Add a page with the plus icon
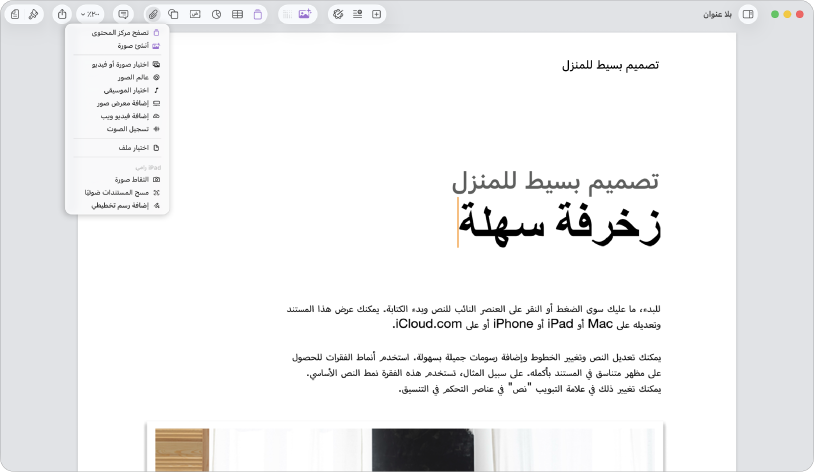This screenshot has width=814, height=473. pyautogui.click(x=376, y=15)
